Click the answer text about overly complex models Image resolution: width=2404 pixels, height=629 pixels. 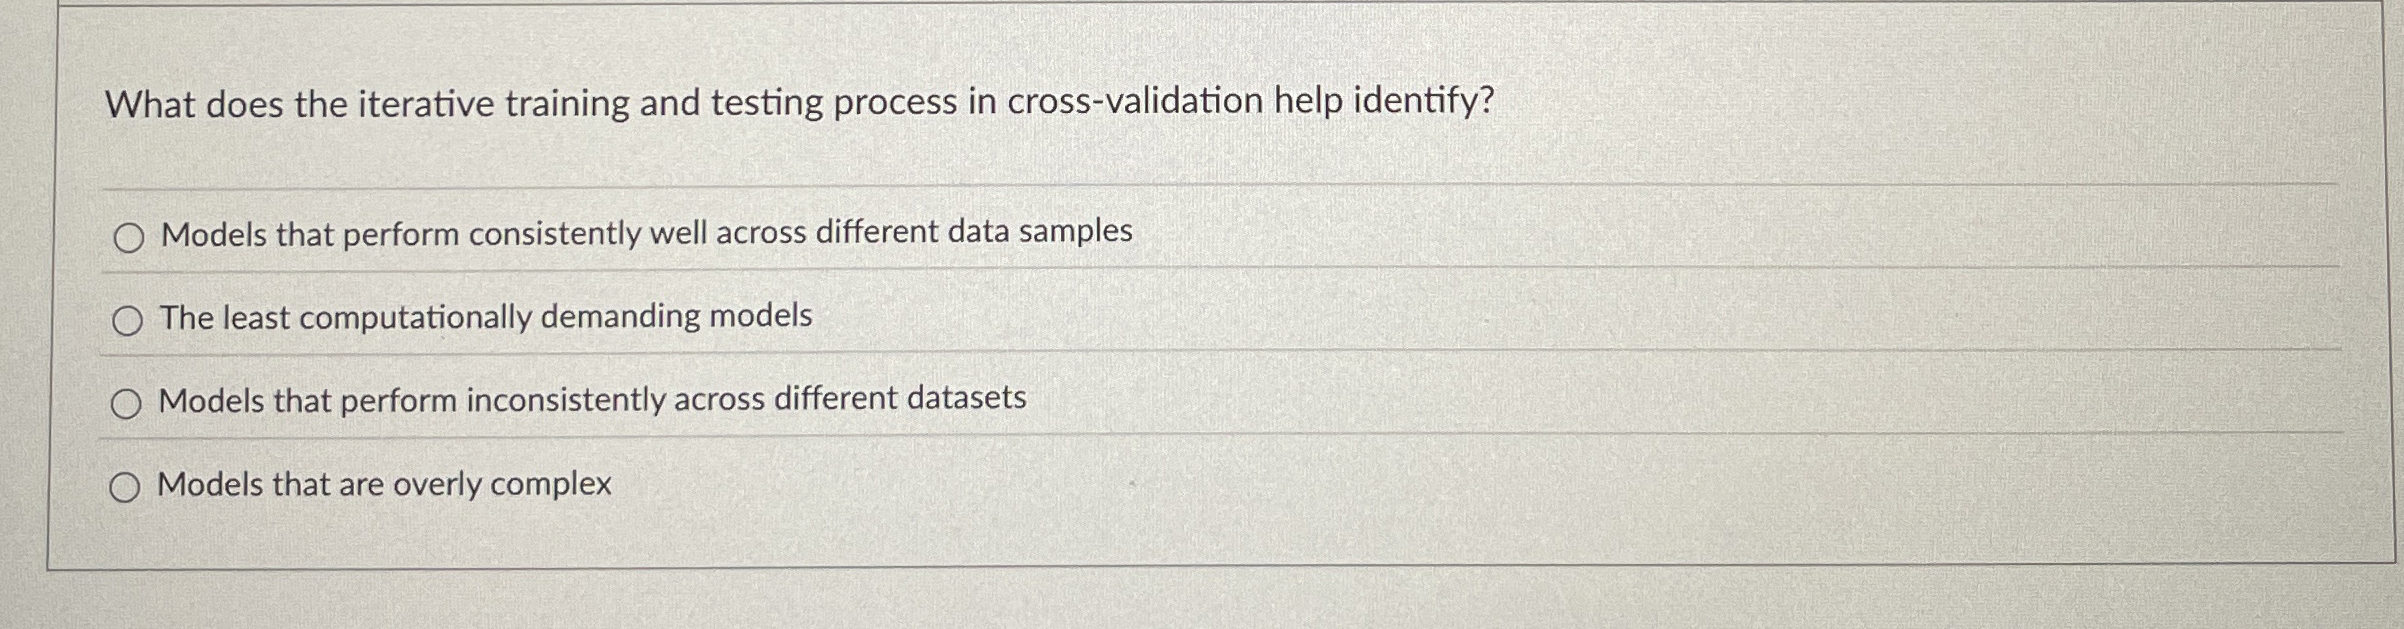[x=385, y=484]
